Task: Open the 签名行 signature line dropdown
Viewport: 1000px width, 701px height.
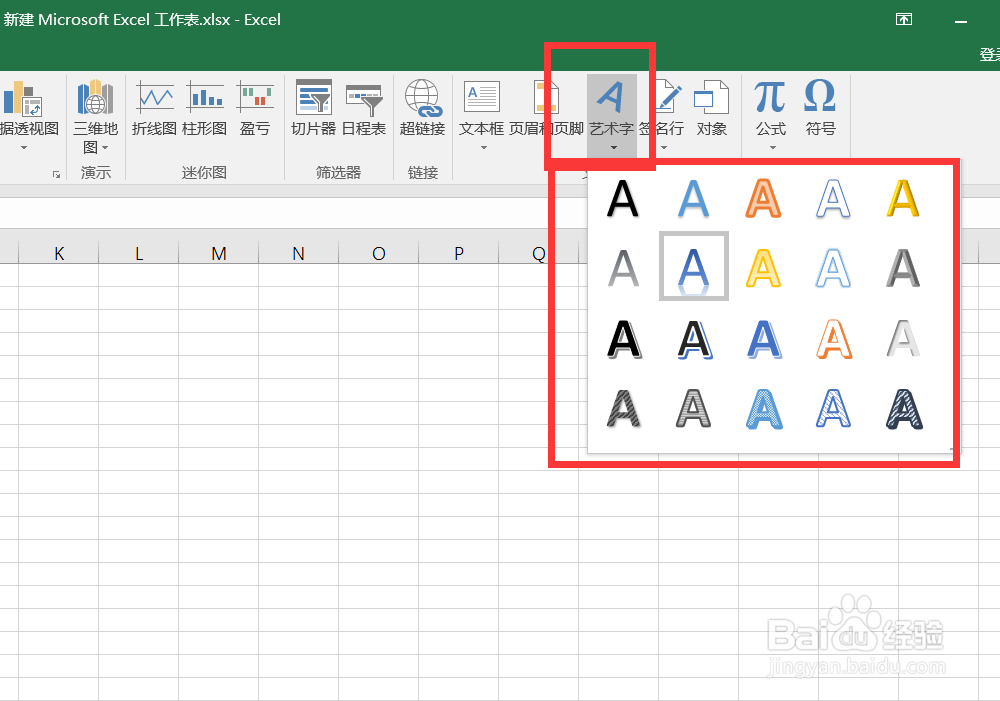Action: point(663,146)
